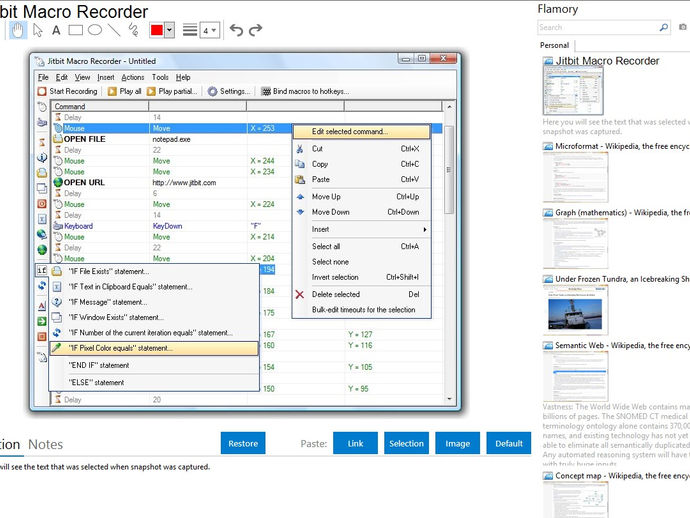Viewport: 690px width, 518px height.
Task: Choose Edit selected command in context menu
Action: pos(361,132)
